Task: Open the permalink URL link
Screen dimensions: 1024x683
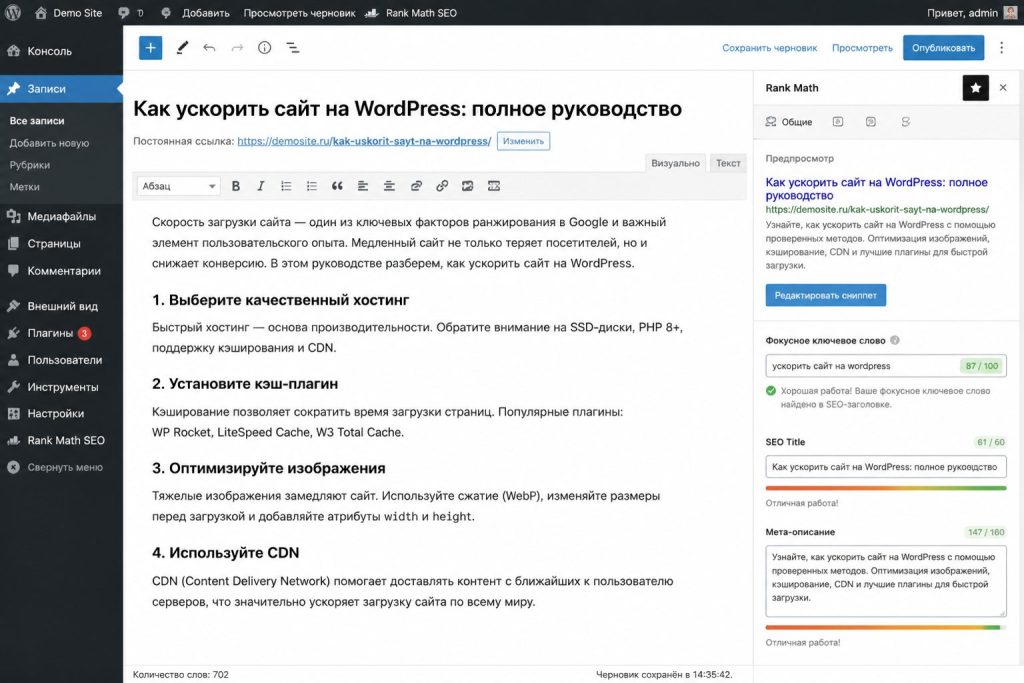Action: (x=364, y=141)
